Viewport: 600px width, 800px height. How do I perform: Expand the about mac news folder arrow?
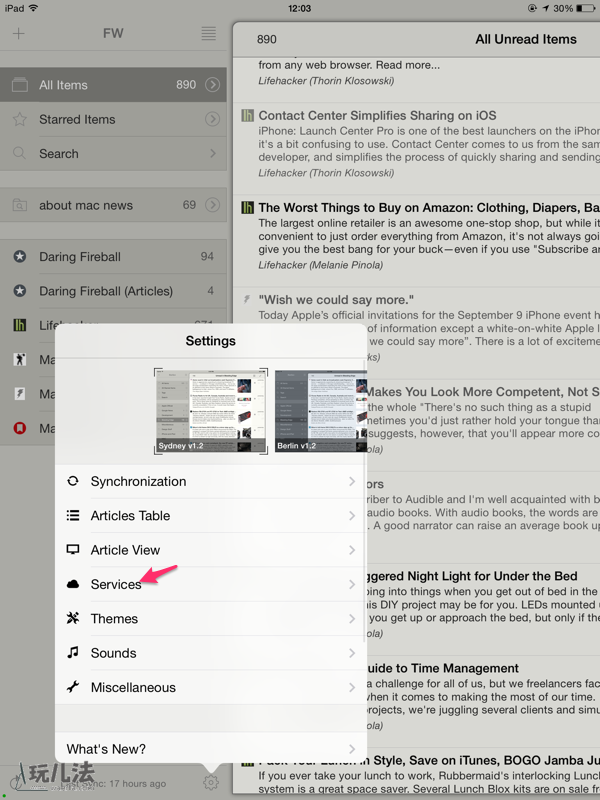point(212,206)
